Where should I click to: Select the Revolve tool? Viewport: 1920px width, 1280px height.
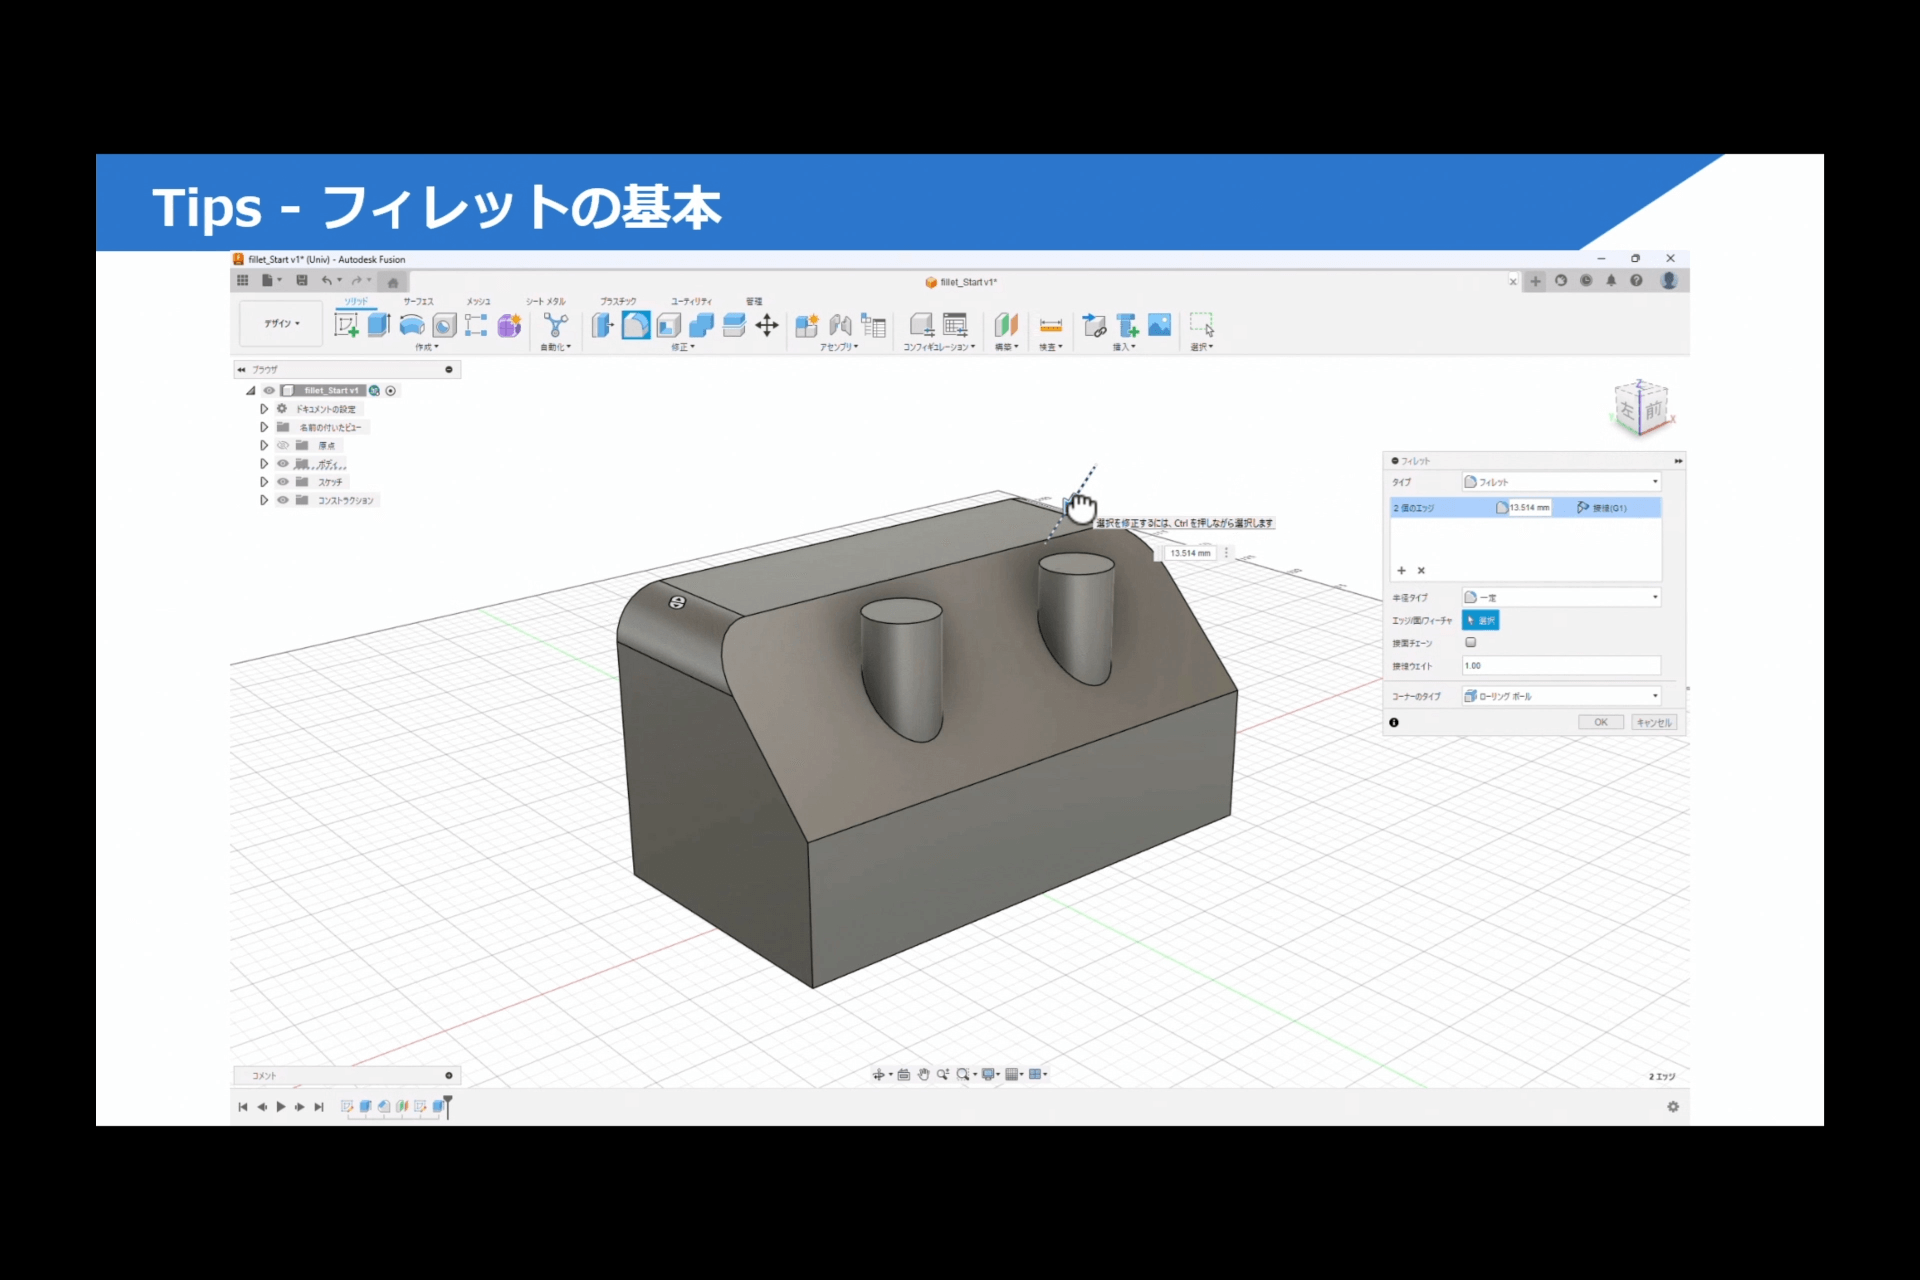click(x=412, y=325)
